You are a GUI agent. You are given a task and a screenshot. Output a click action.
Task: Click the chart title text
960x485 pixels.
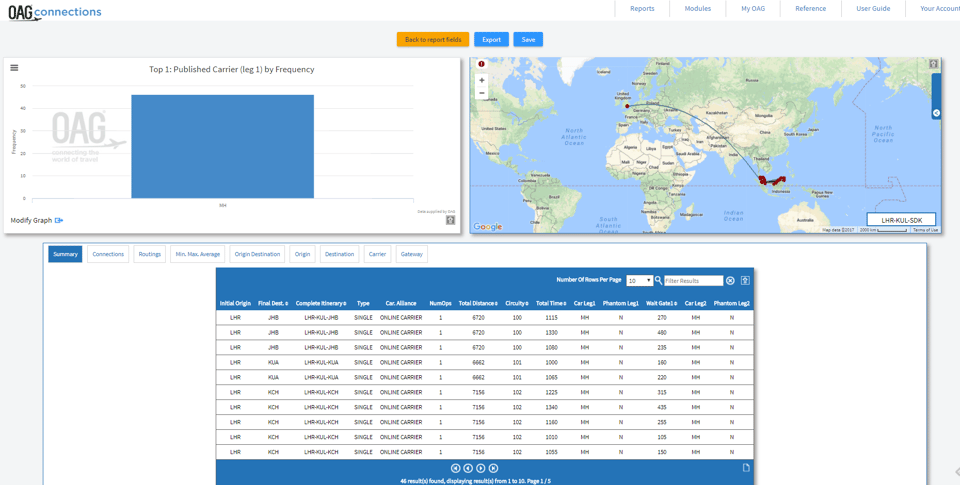231,69
